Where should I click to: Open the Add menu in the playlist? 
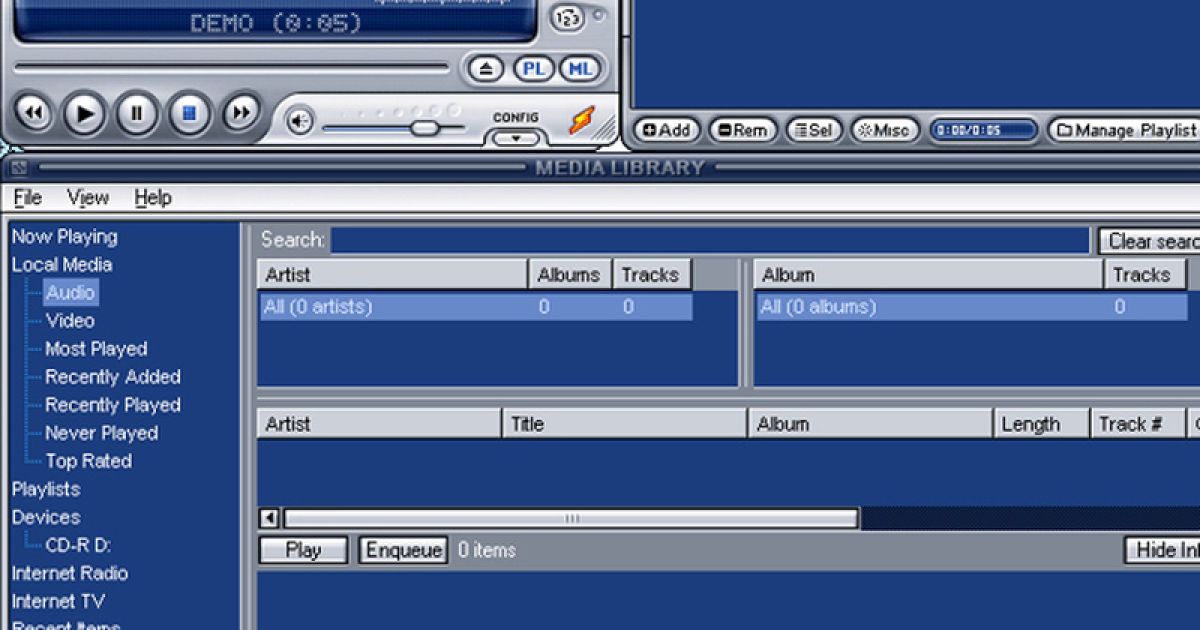(666, 130)
